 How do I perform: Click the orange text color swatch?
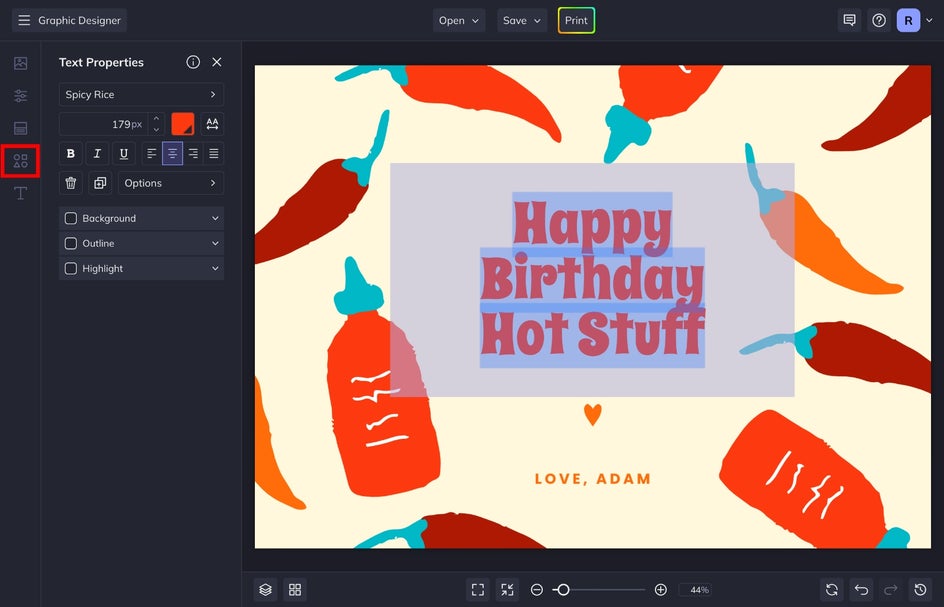click(x=183, y=124)
